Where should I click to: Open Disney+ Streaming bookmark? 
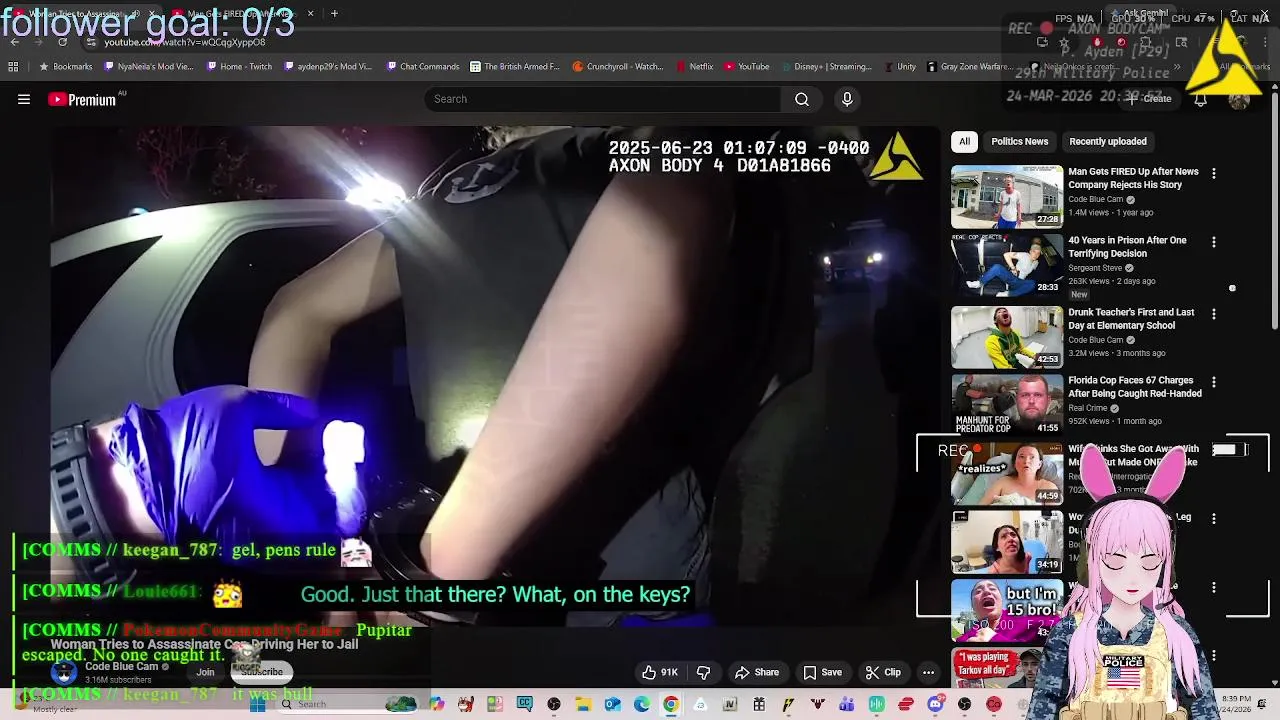click(x=826, y=67)
